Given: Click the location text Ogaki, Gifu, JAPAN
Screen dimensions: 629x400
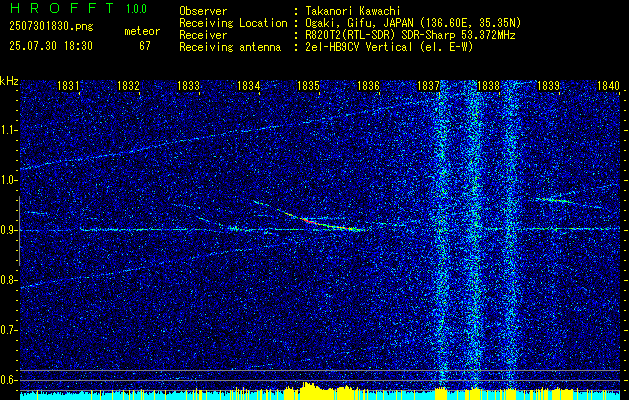Looking at the screenshot, I should coord(358,23).
